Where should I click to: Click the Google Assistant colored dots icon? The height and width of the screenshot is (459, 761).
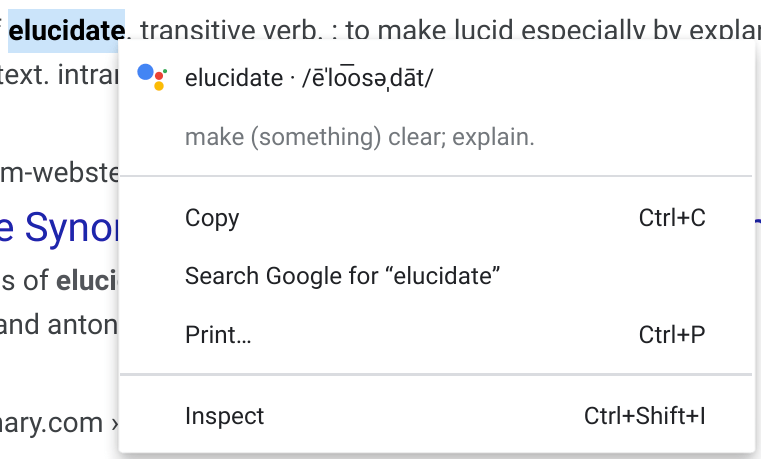tap(152, 77)
